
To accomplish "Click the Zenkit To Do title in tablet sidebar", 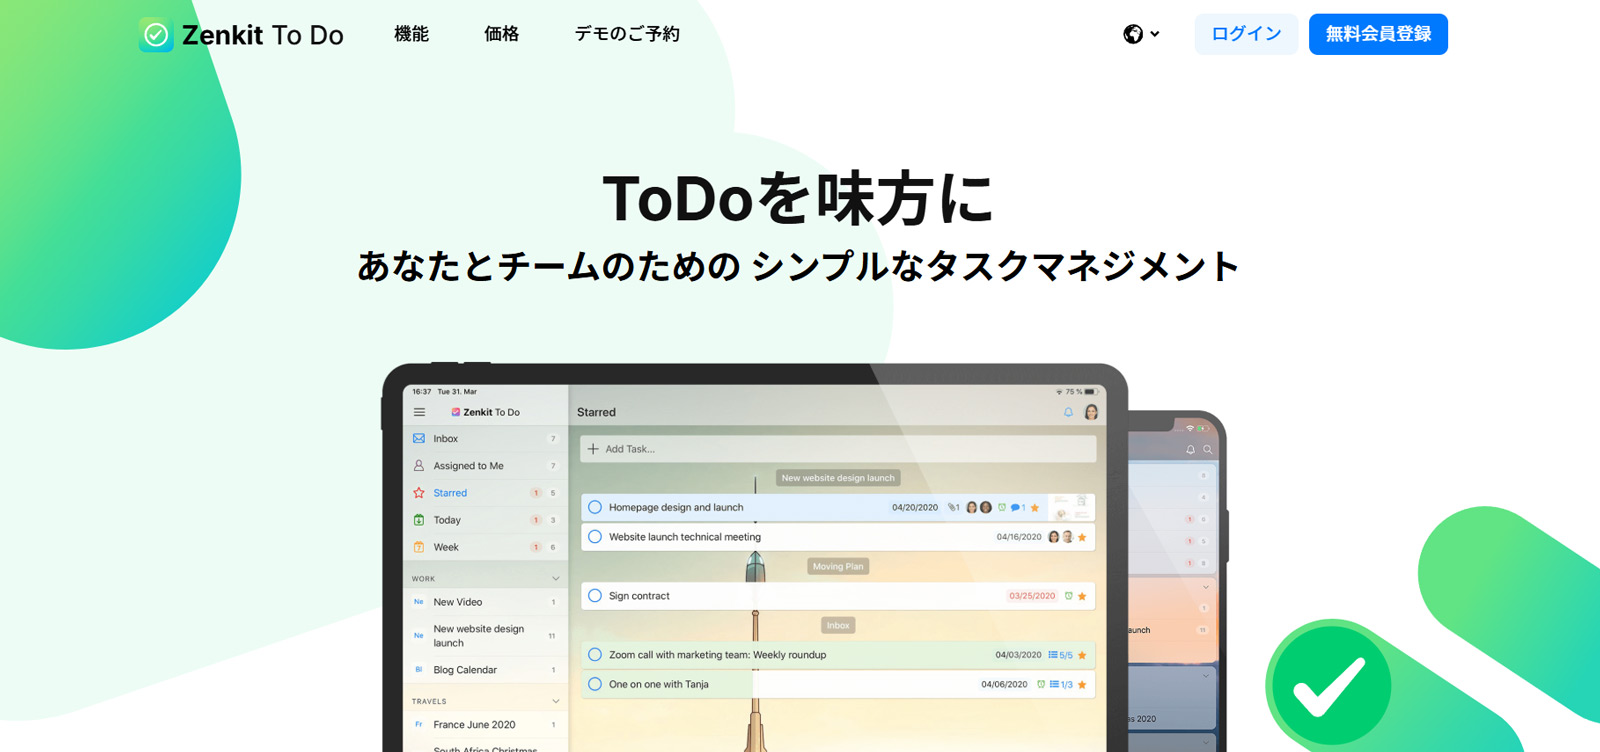I will click(485, 412).
